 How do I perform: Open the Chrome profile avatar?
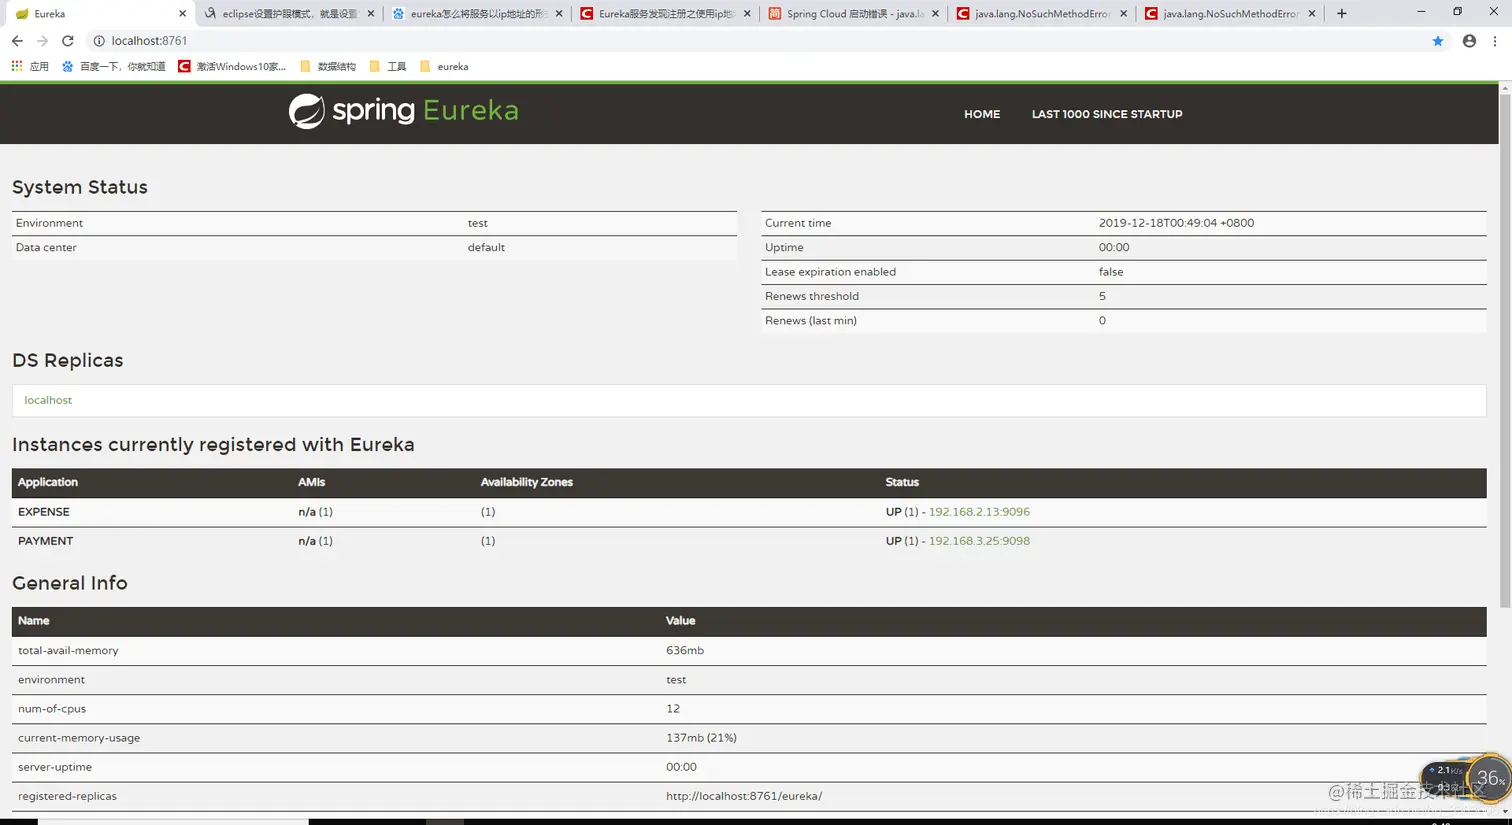[1469, 41]
